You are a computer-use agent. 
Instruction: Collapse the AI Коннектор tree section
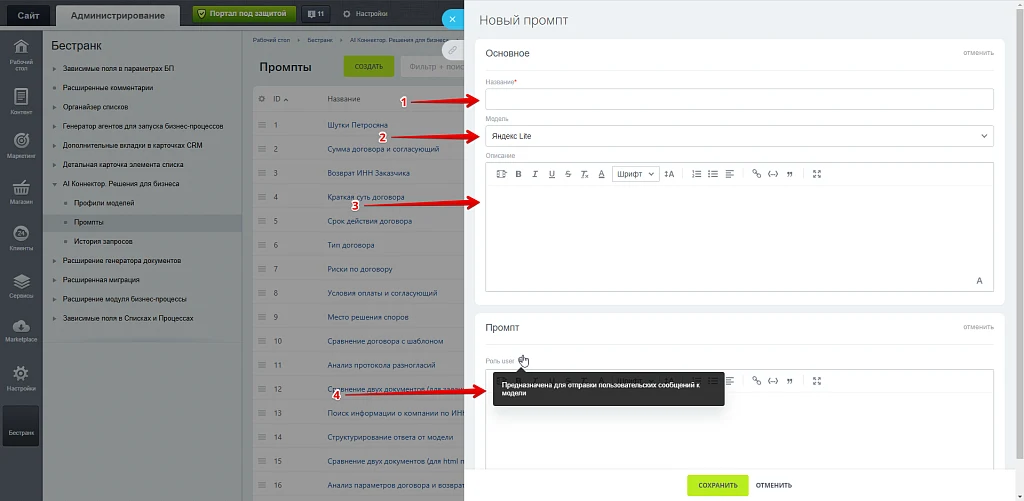pos(55,184)
